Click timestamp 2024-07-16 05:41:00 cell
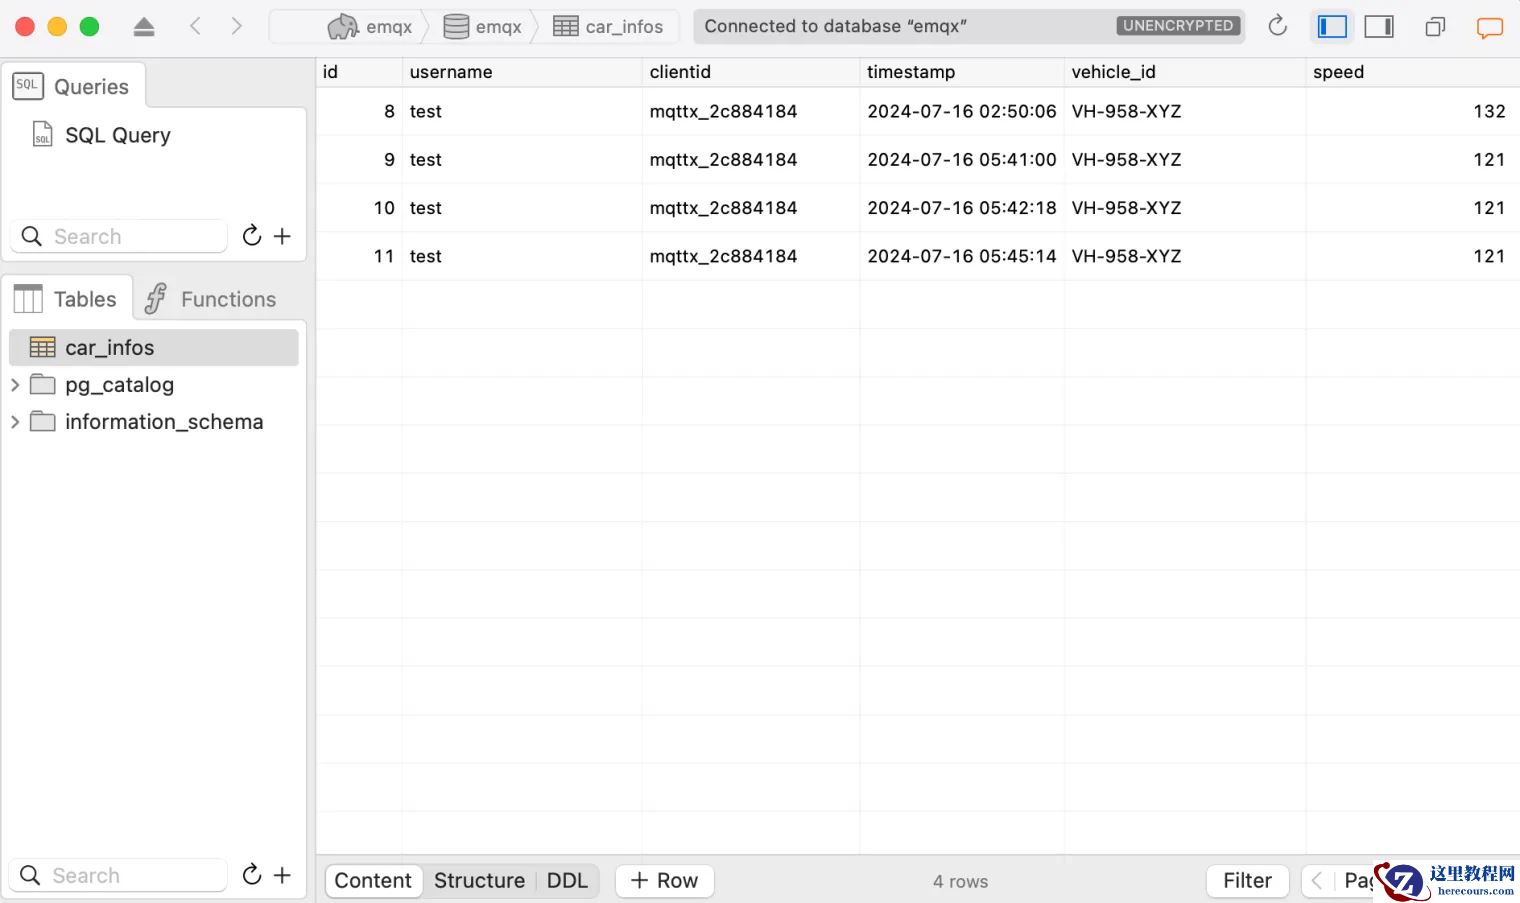1520x903 pixels. pos(962,160)
